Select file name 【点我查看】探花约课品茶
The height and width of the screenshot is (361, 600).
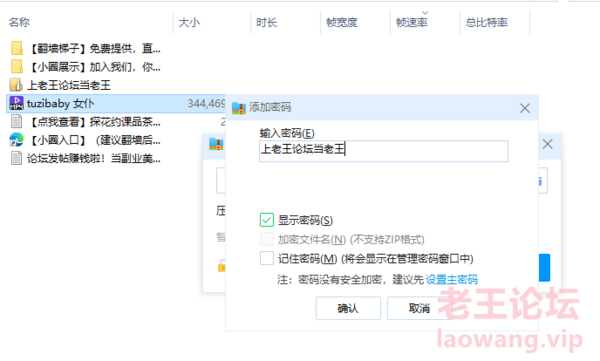coord(94,122)
